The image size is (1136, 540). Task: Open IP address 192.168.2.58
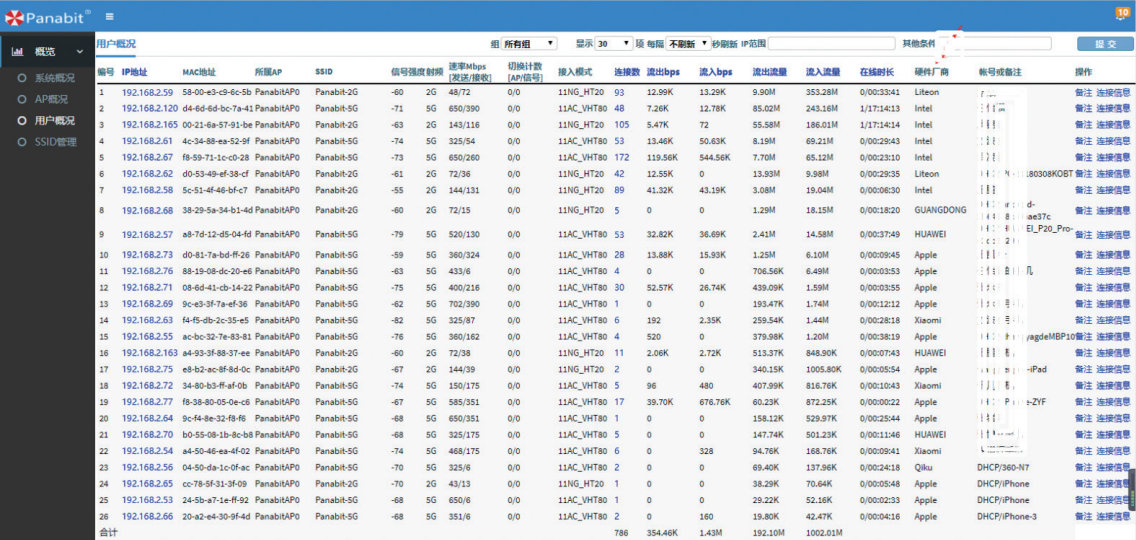[148, 190]
